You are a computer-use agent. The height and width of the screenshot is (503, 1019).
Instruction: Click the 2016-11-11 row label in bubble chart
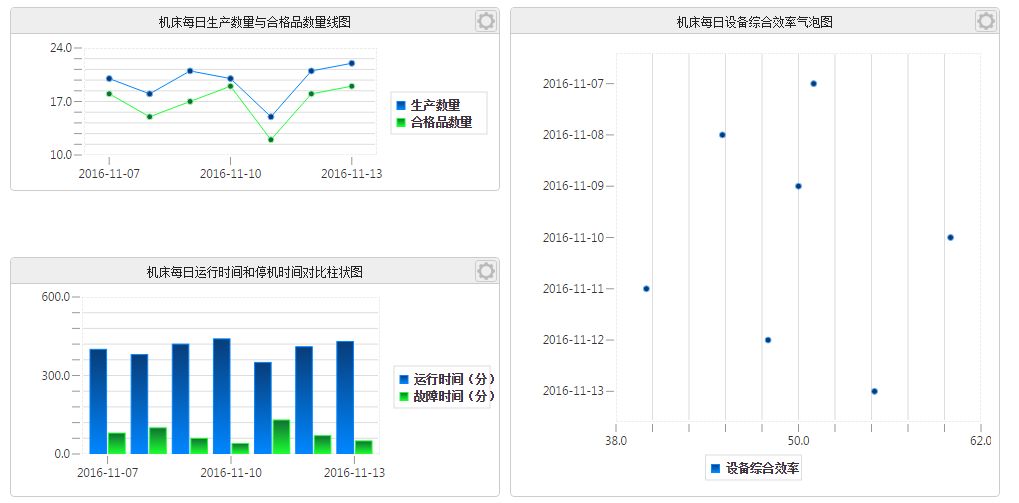(x=573, y=289)
